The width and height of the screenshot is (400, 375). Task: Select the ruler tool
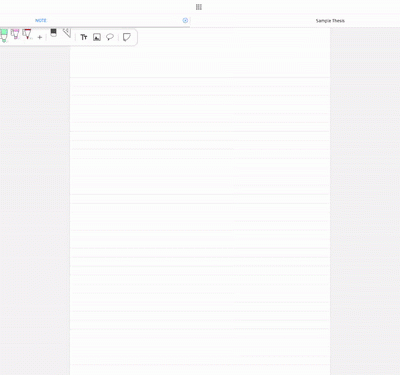coord(67,33)
